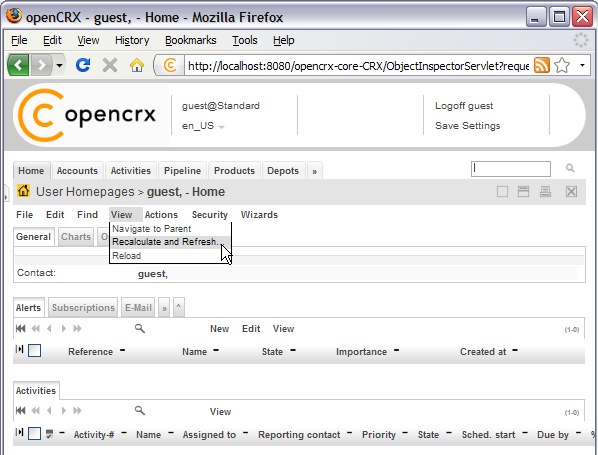This screenshot has height=455, width=598.
Task: Switch to the Depots tab
Action: click(283, 170)
